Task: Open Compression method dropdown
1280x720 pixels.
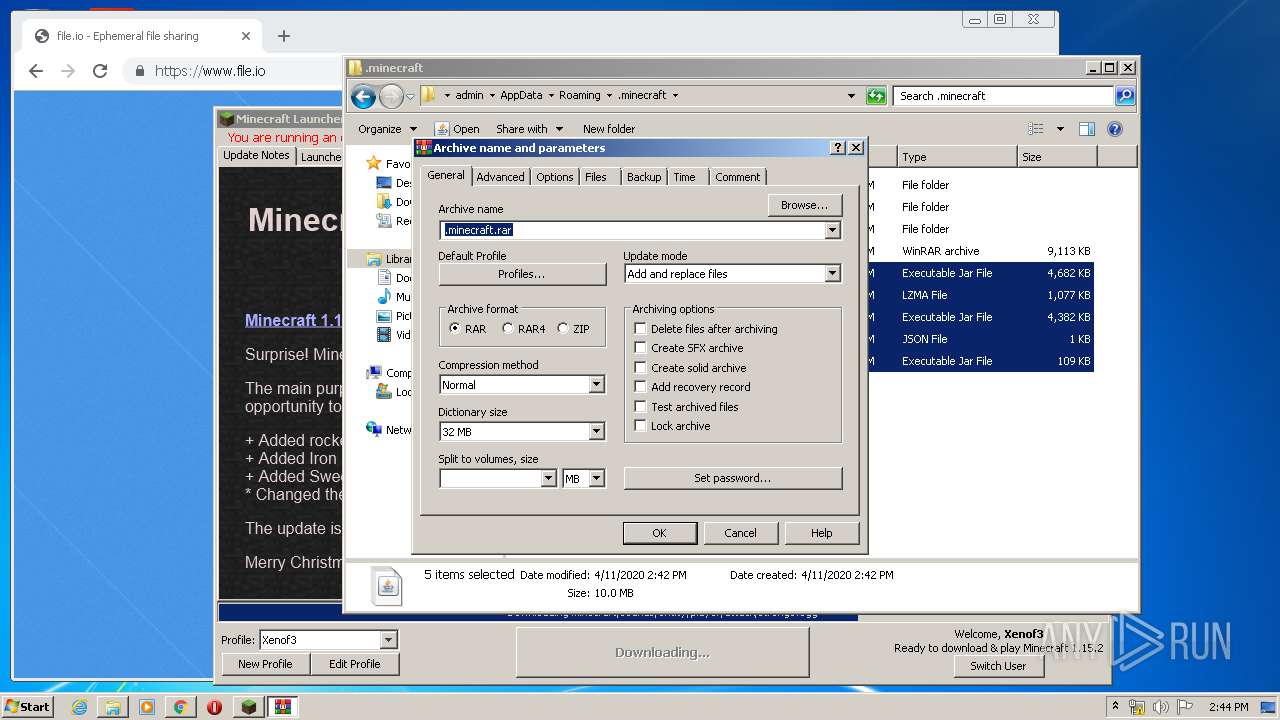Action: 596,385
